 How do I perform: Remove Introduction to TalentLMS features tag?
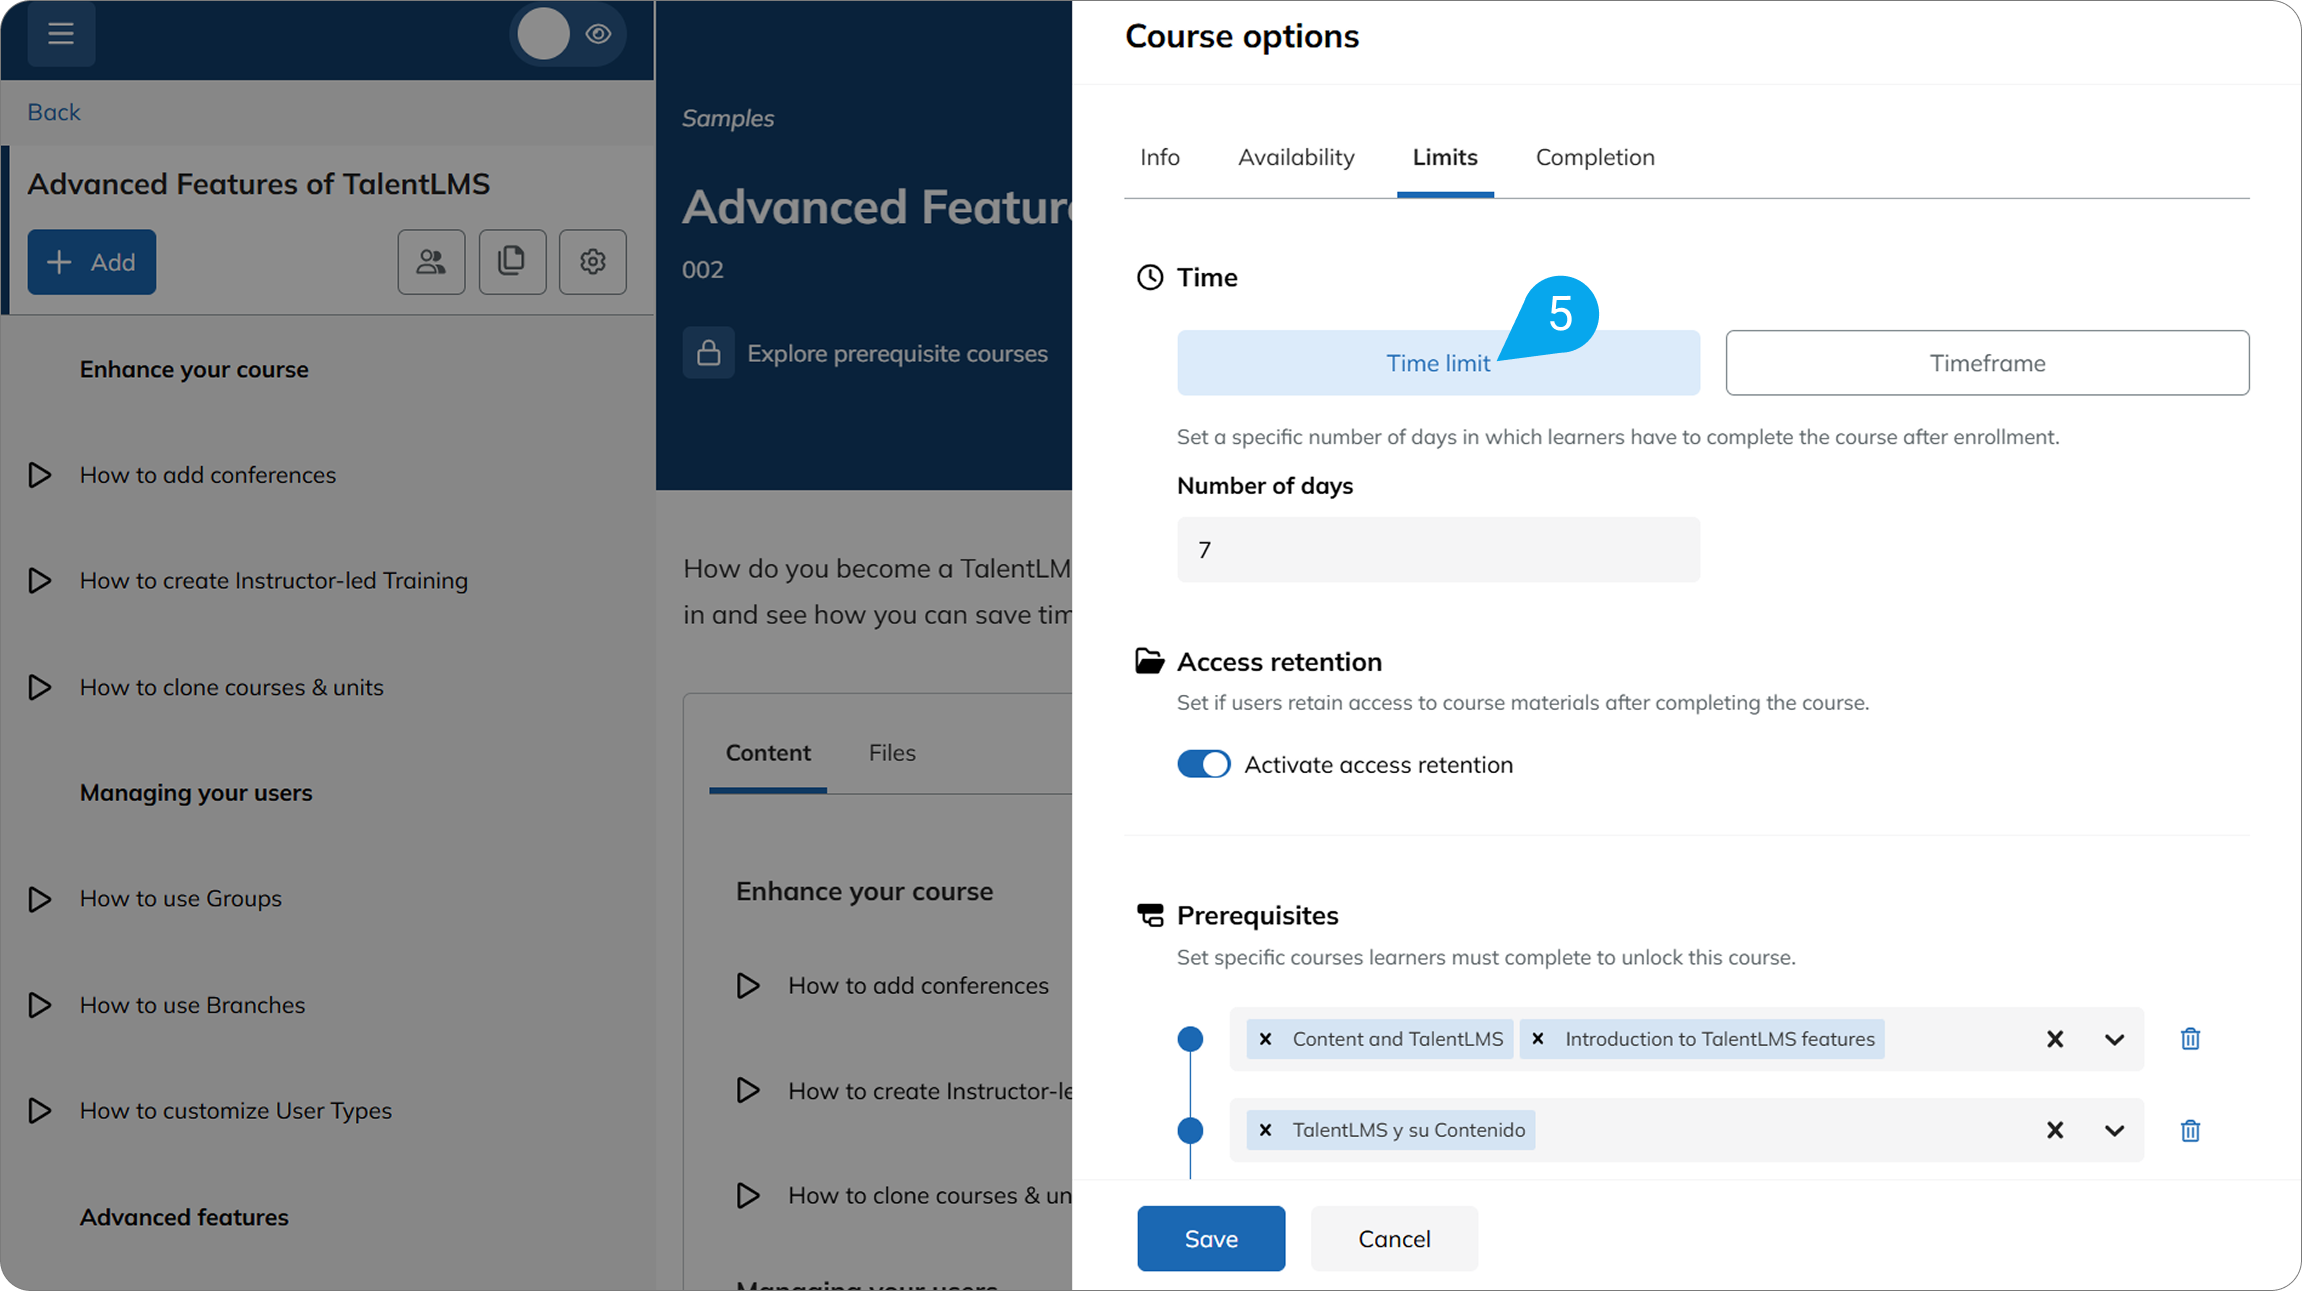point(1538,1039)
